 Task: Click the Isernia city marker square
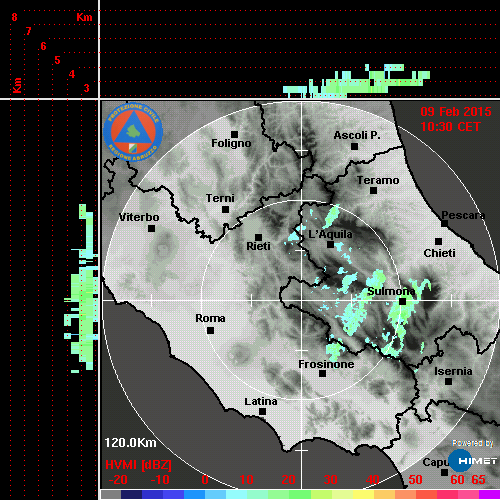click(449, 381)
